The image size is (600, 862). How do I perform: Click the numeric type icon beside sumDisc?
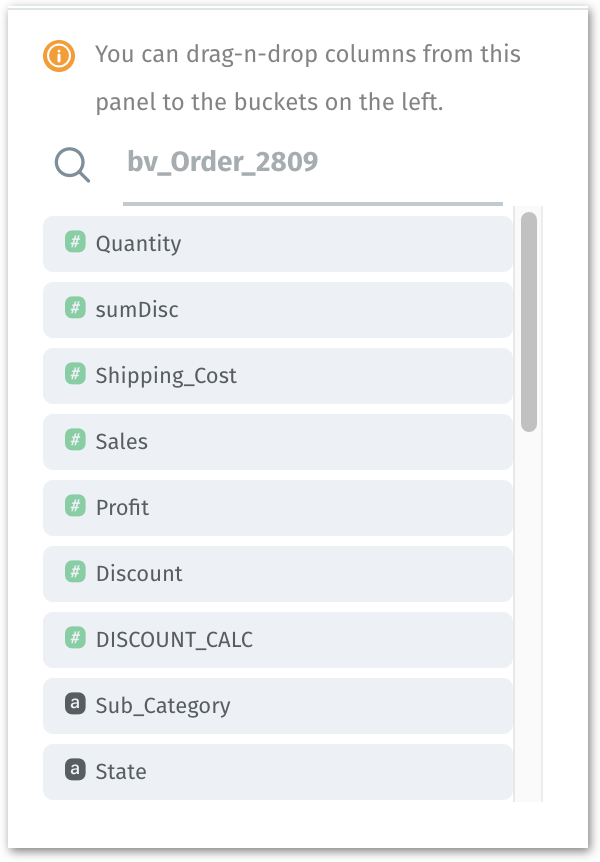[75, 308]
